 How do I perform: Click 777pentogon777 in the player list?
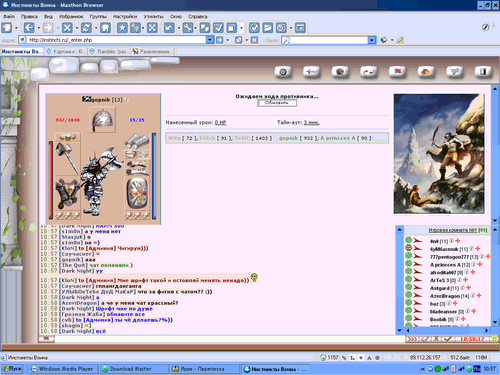[450, 257]
